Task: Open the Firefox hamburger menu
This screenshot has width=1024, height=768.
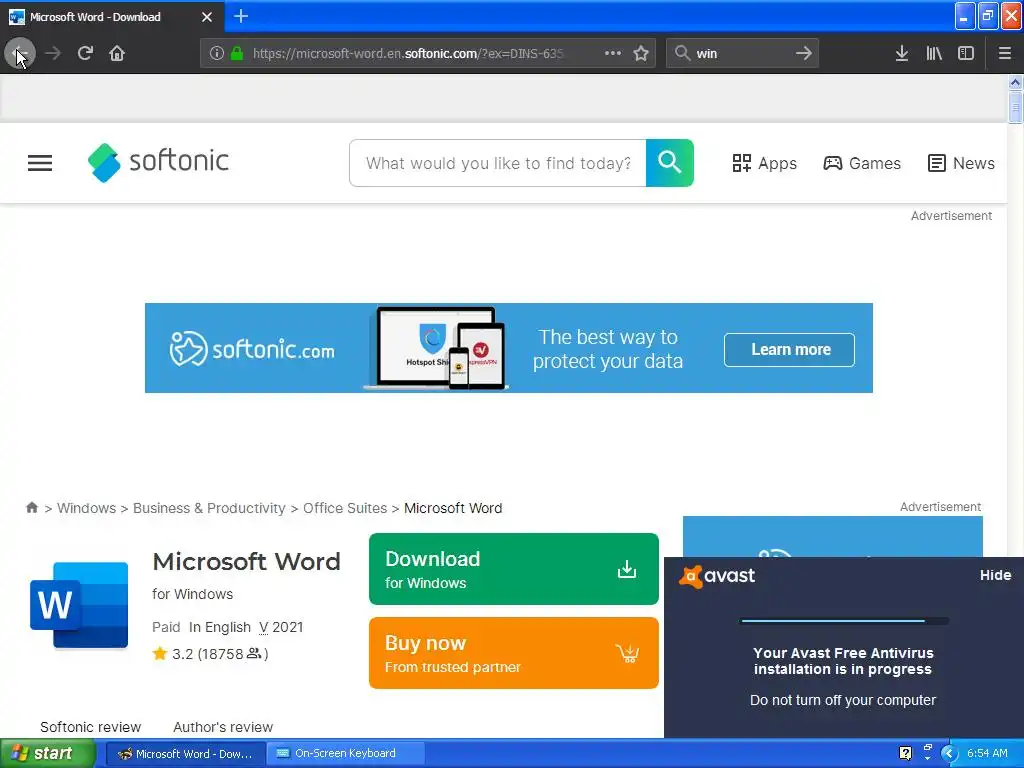Action: point(1004,53)
